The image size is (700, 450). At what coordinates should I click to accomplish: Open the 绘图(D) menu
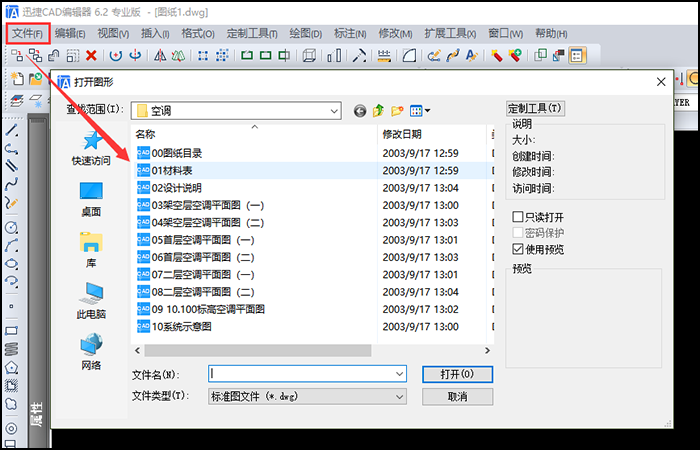click(306, 33)
